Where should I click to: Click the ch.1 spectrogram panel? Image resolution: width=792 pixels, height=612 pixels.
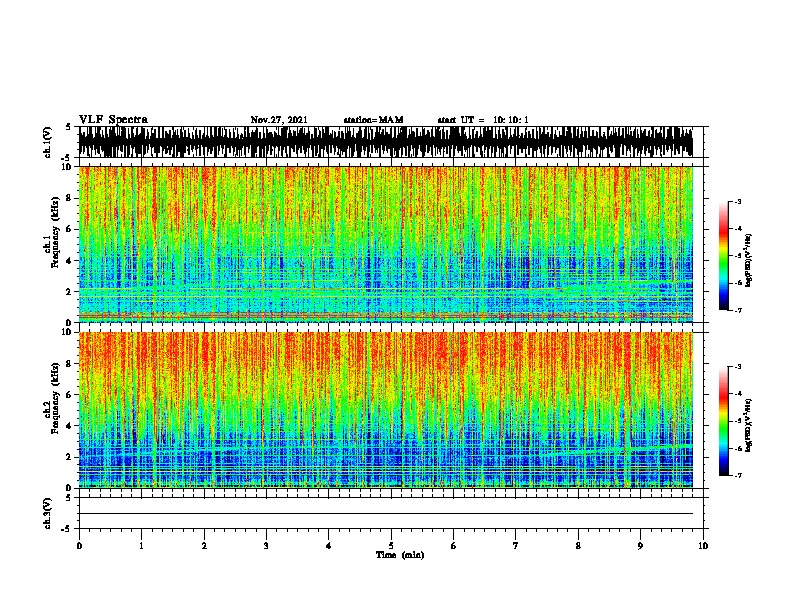pyautogui.click(x=386, y=244)
